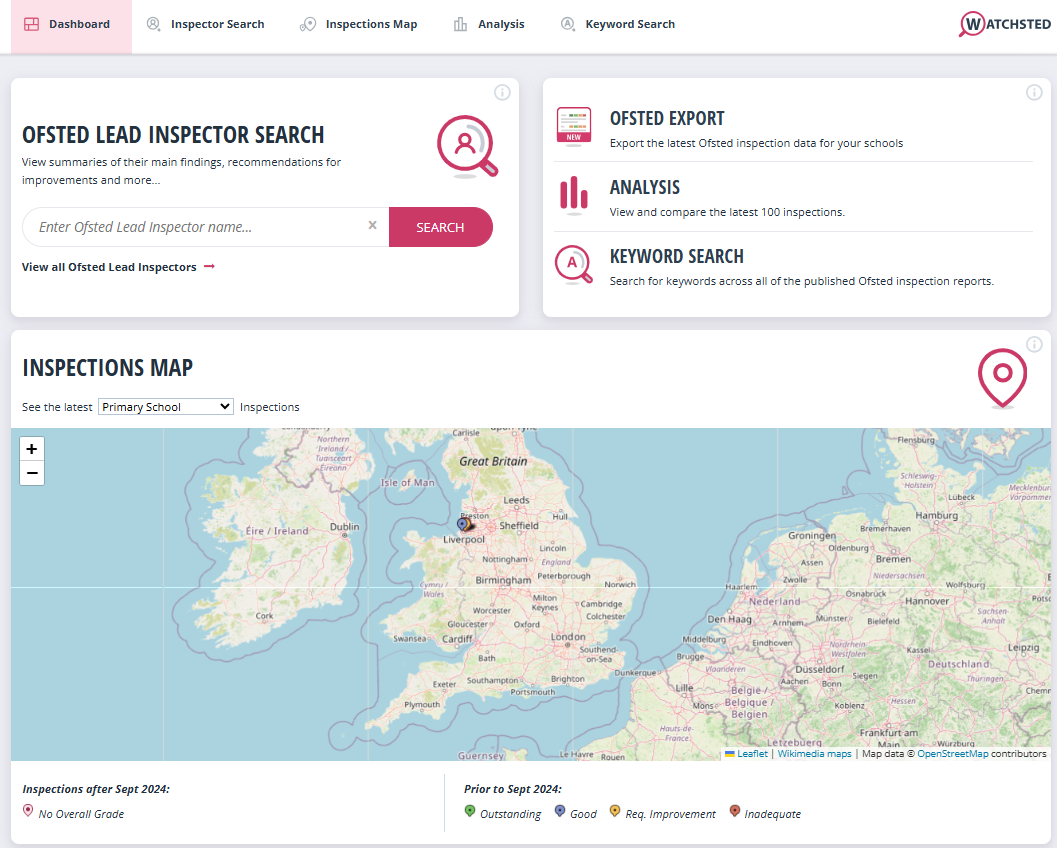
Task: Click the Ofsted Lead Inspector name field
Action: point(206,227)
